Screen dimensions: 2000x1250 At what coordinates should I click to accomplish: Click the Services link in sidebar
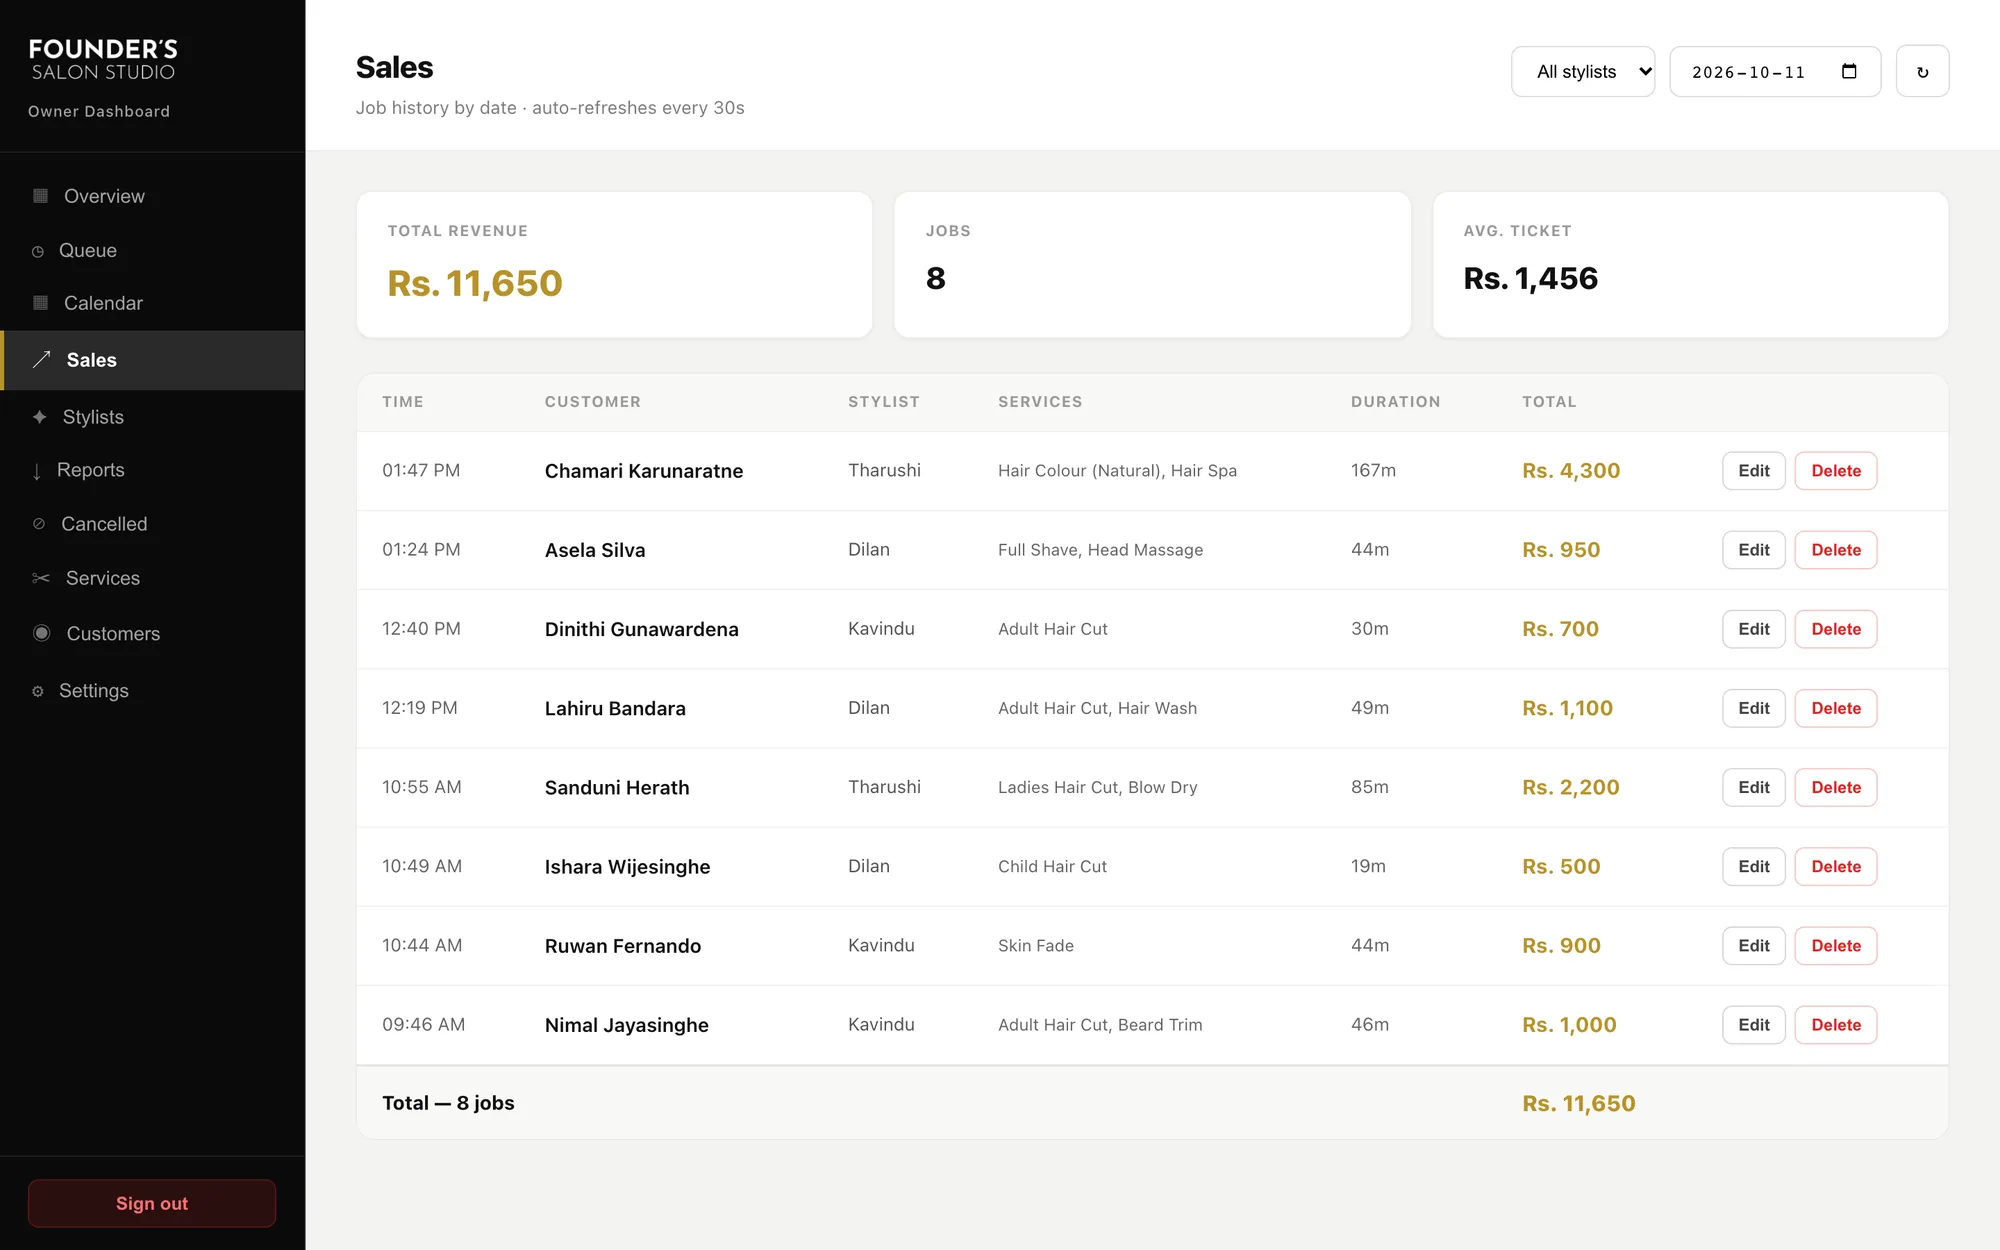(x=152, y=578)
